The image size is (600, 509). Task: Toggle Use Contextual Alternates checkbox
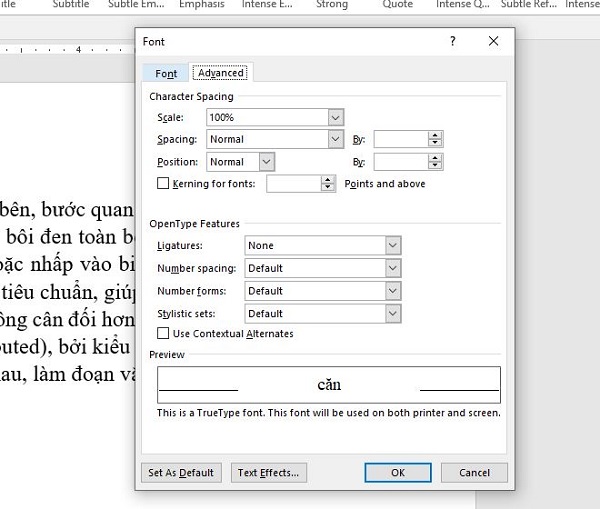[x=164, y=333]
